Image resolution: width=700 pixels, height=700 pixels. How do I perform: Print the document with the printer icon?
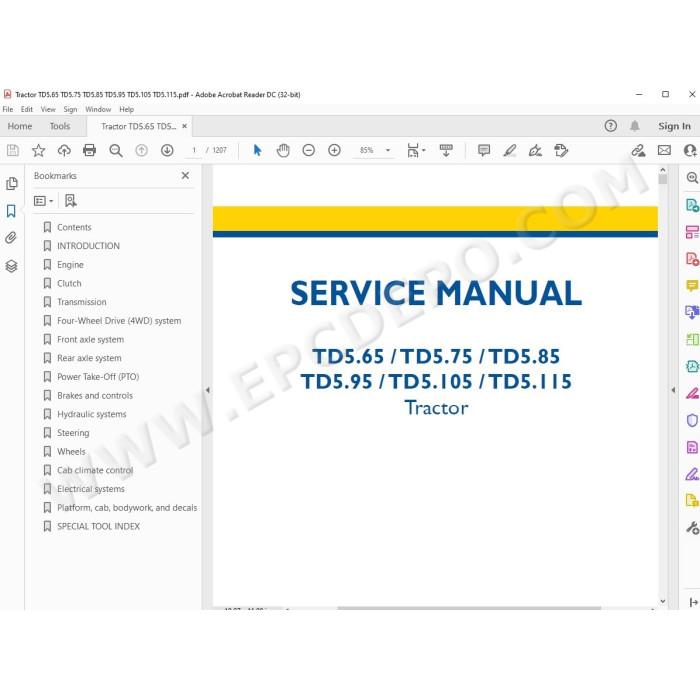(x=90, y=150)
